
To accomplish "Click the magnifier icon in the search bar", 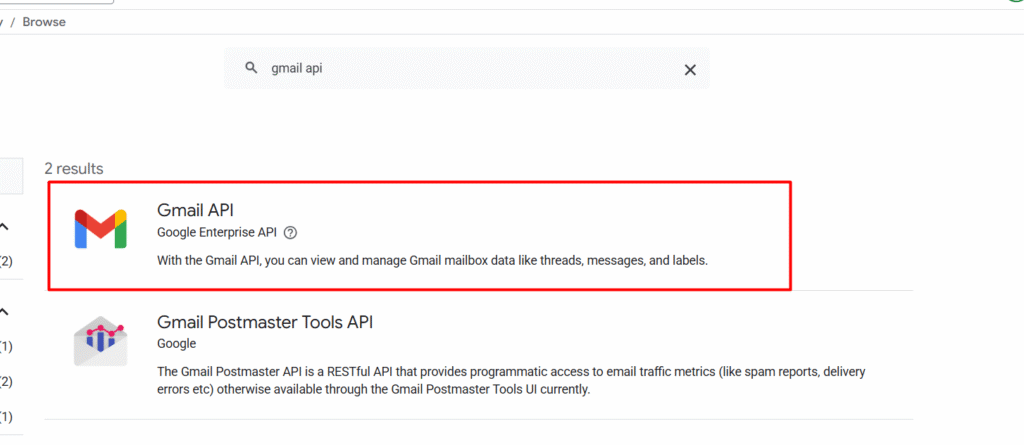I will pyautogui.click(x=251, y=69).
